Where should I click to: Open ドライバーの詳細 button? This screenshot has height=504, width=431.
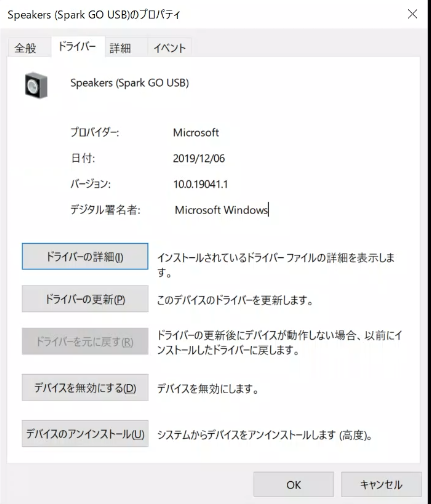85,256
